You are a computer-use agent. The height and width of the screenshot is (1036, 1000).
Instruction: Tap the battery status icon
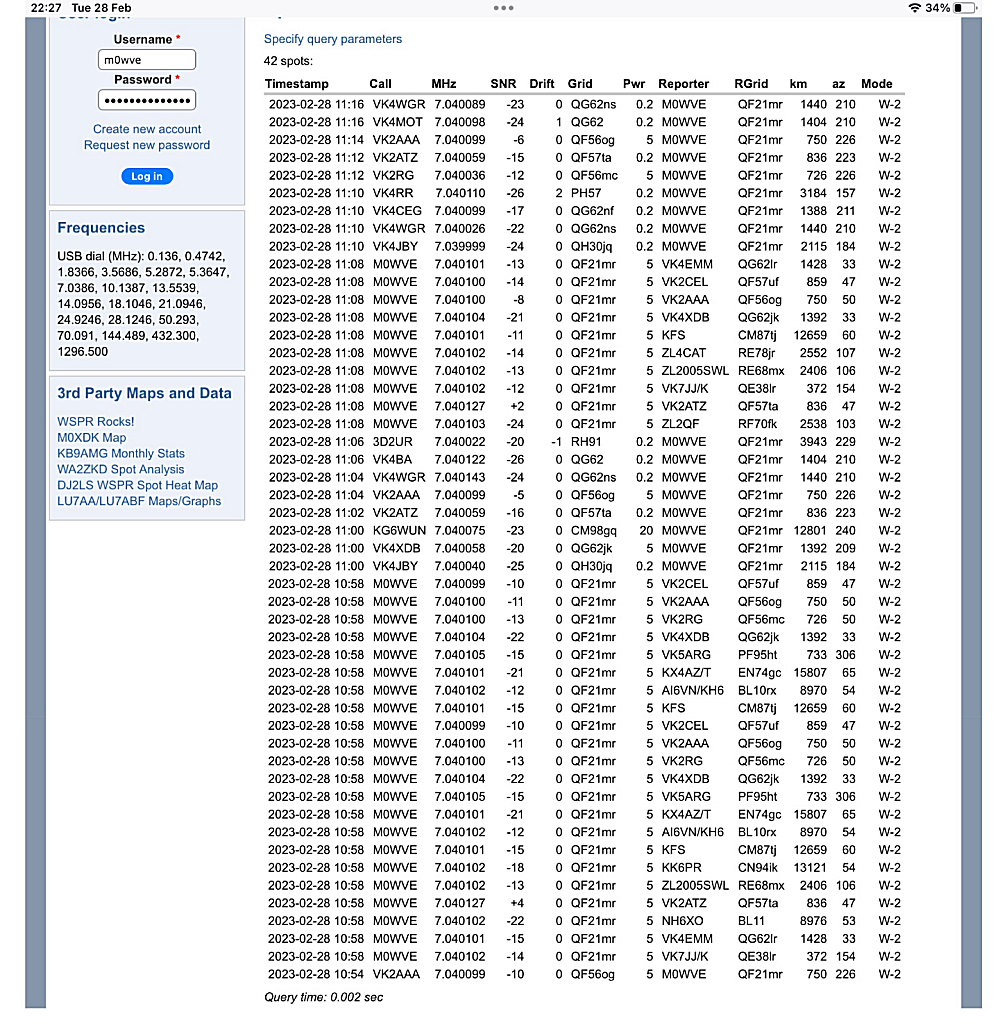[964, 8]
